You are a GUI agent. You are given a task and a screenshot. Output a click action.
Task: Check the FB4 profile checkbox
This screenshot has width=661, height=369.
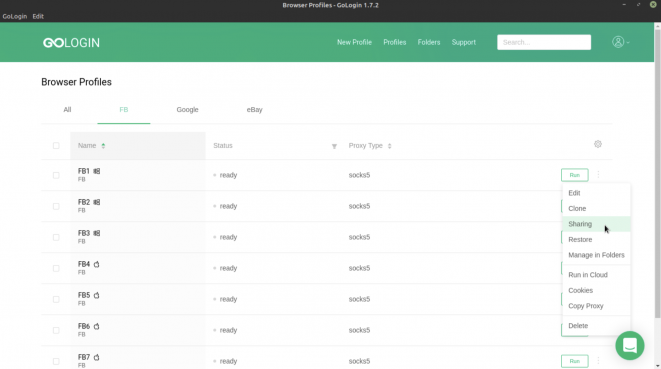(56, 268)
